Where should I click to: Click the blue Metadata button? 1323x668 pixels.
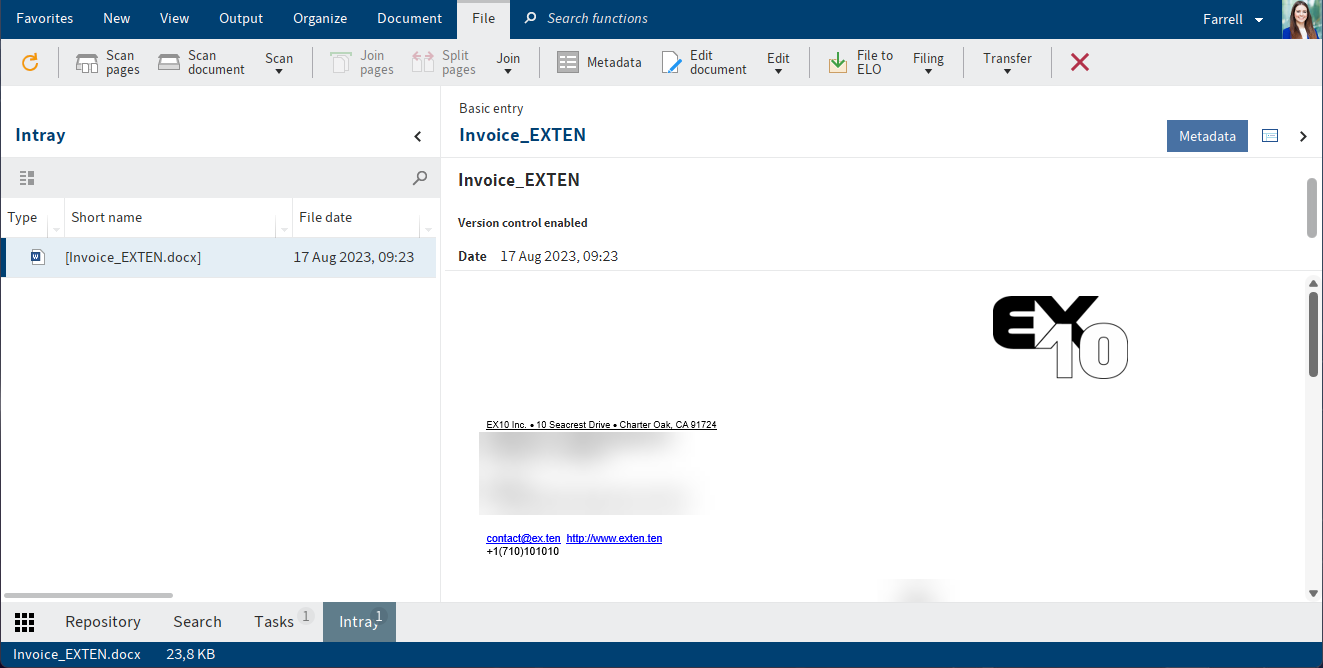click(1207, 136)
